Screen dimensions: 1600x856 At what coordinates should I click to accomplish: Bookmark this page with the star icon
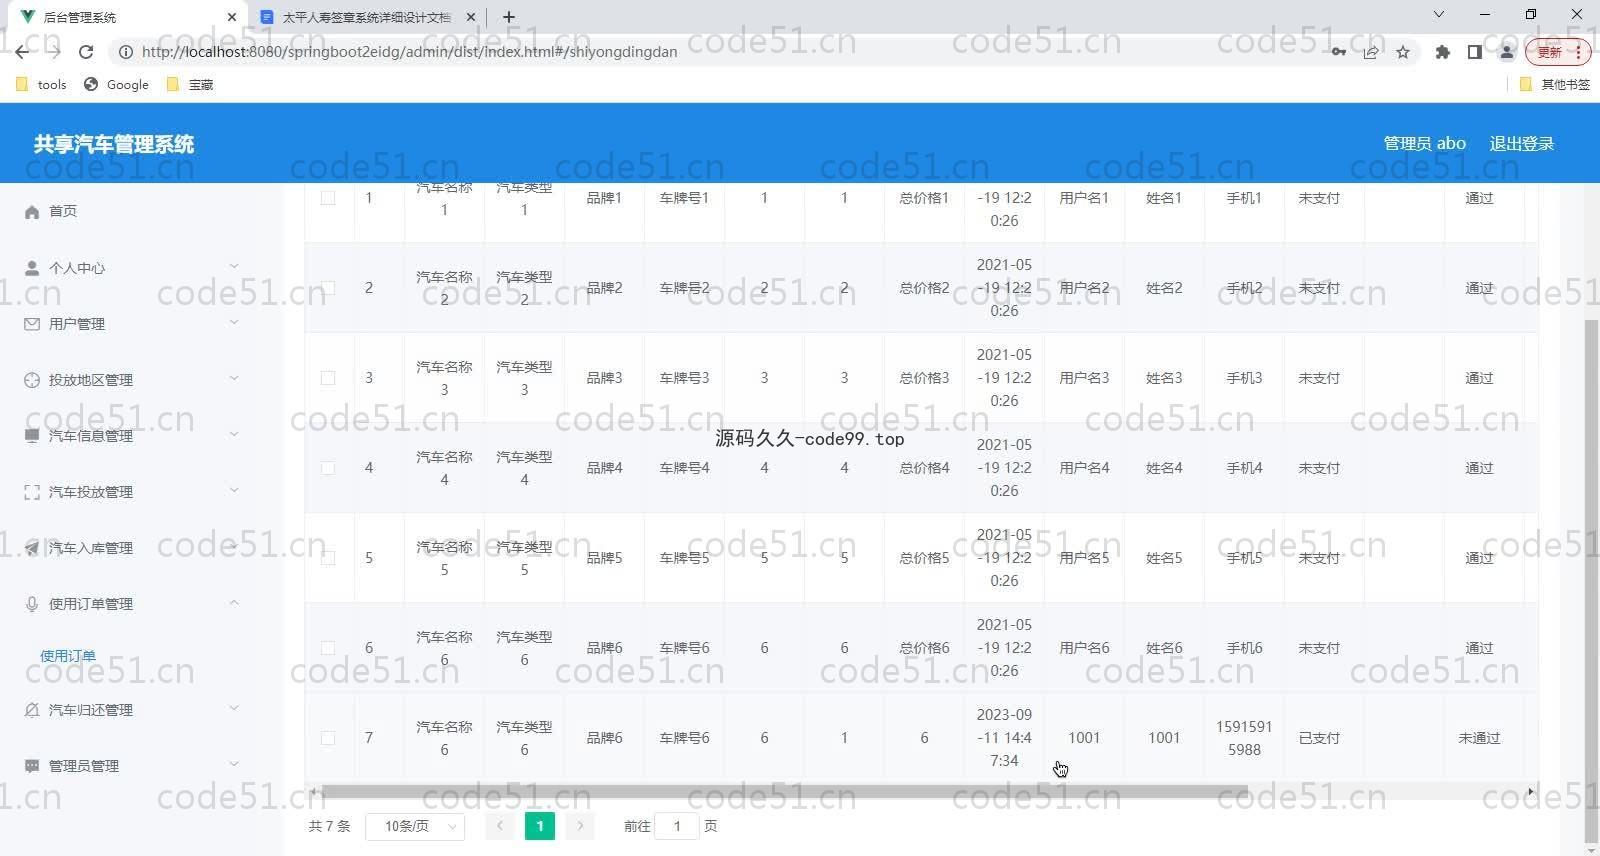click(x=1403, y=52)
